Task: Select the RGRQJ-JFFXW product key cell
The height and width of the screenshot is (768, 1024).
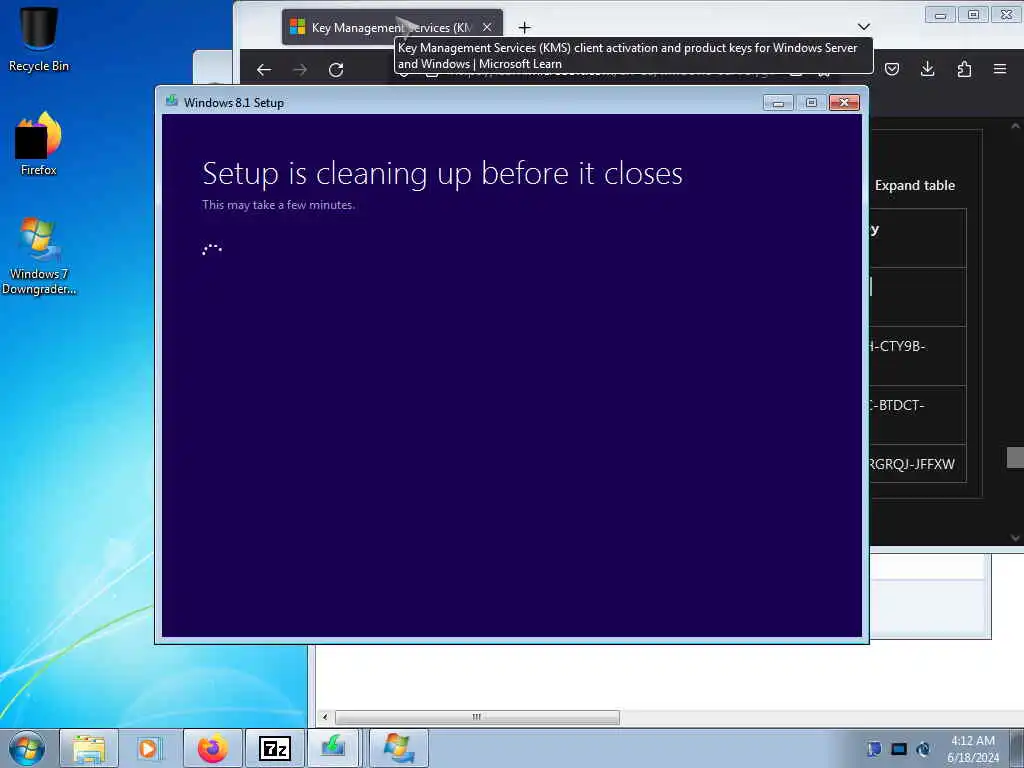Action: click(918, 464)
